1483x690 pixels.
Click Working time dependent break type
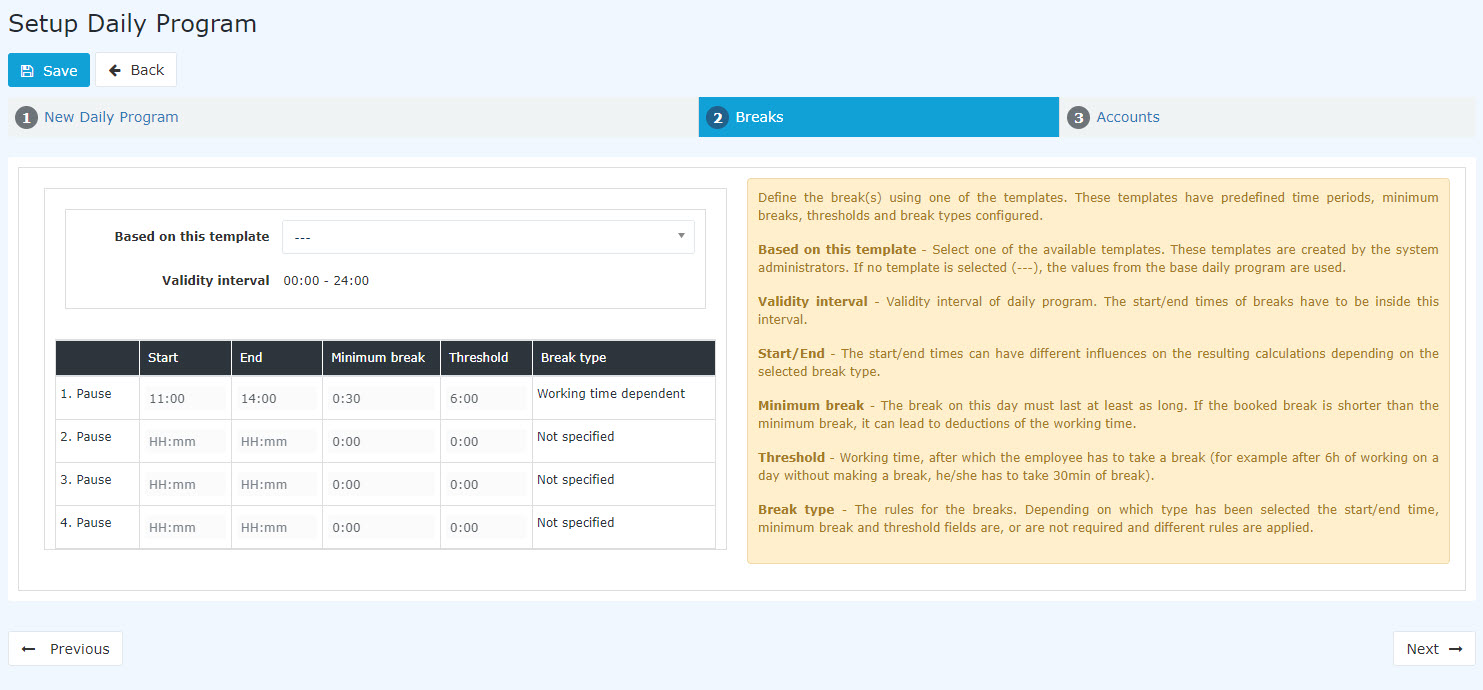[611, 394]
